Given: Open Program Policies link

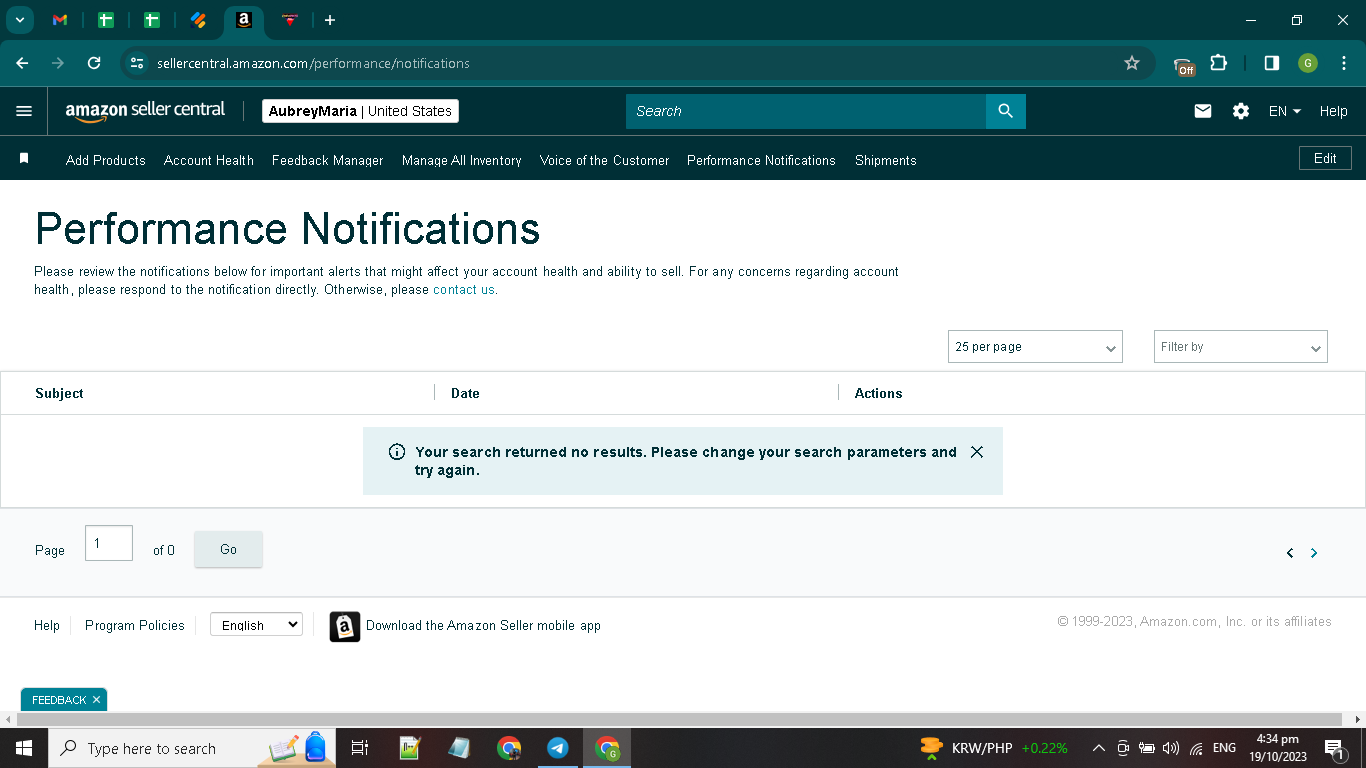Looking at the screenshot, I should (x=135, y=625).
